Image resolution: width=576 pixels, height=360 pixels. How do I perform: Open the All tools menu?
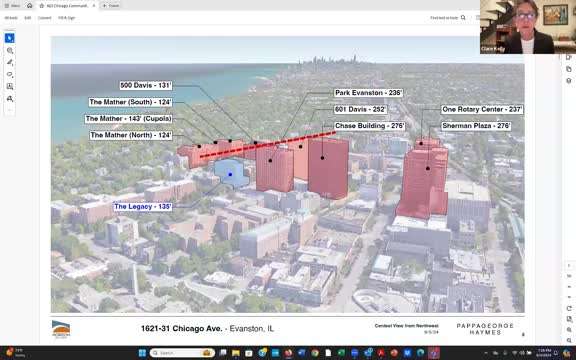coord(11,18)
